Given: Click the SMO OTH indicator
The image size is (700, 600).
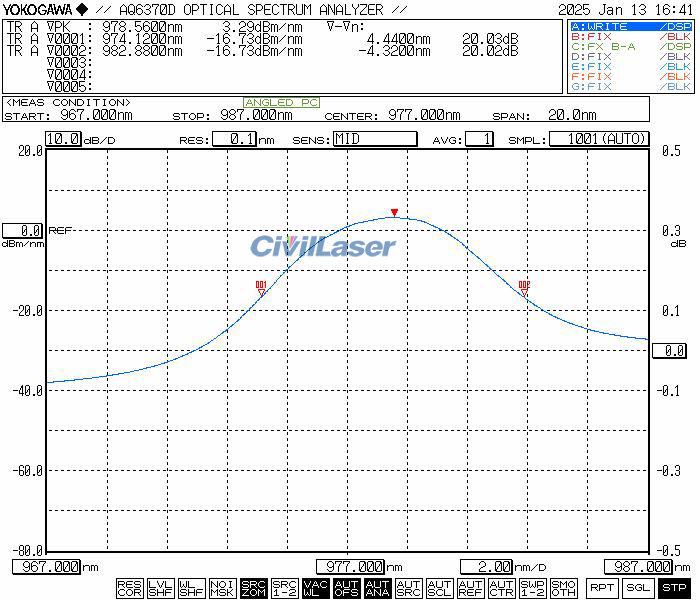Looking at the screenshot, I should (564, 588).
